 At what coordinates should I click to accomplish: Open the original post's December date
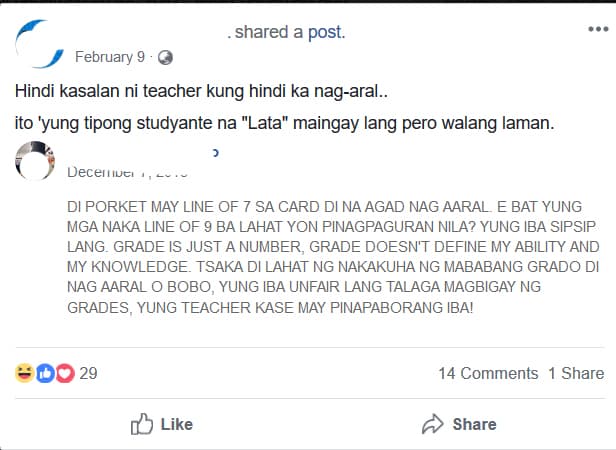point(127,172)
